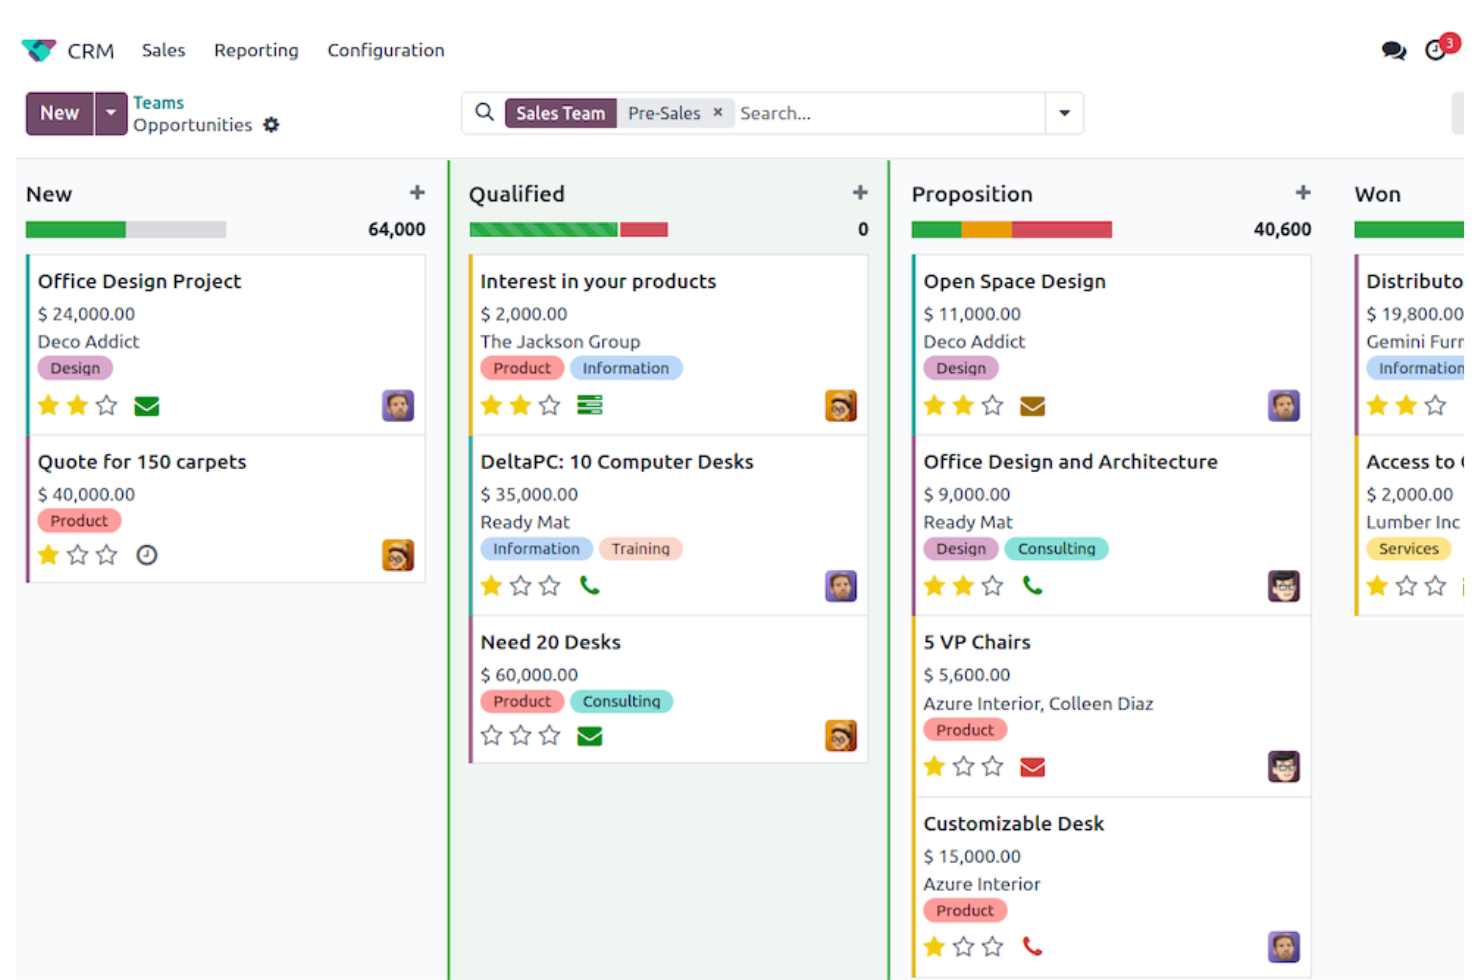1480x980 pixels.
Task: Open overdue phone activity on Customizable Desk
Action: (1033, 946)
